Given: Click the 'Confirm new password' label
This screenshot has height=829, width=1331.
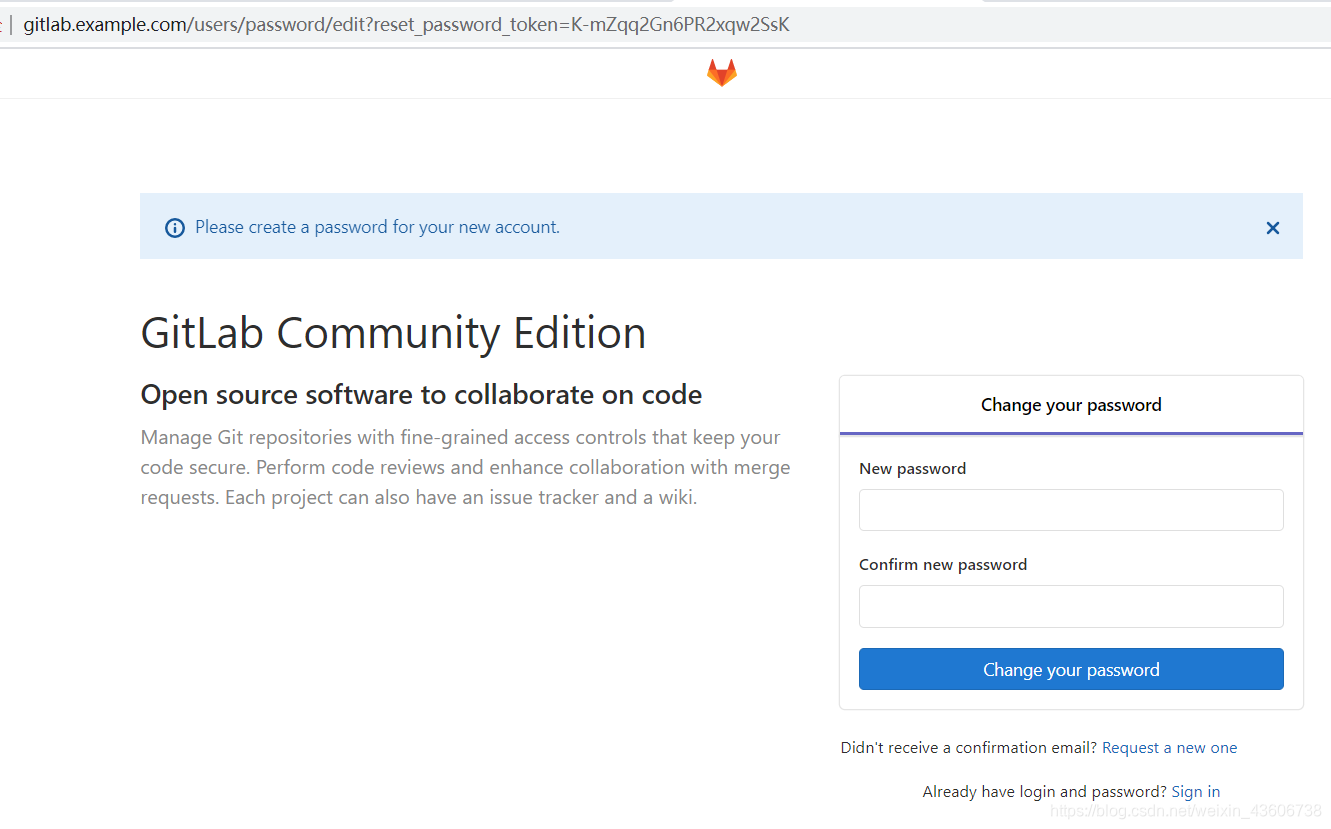Looking at the screenshot, I should 943,565.
